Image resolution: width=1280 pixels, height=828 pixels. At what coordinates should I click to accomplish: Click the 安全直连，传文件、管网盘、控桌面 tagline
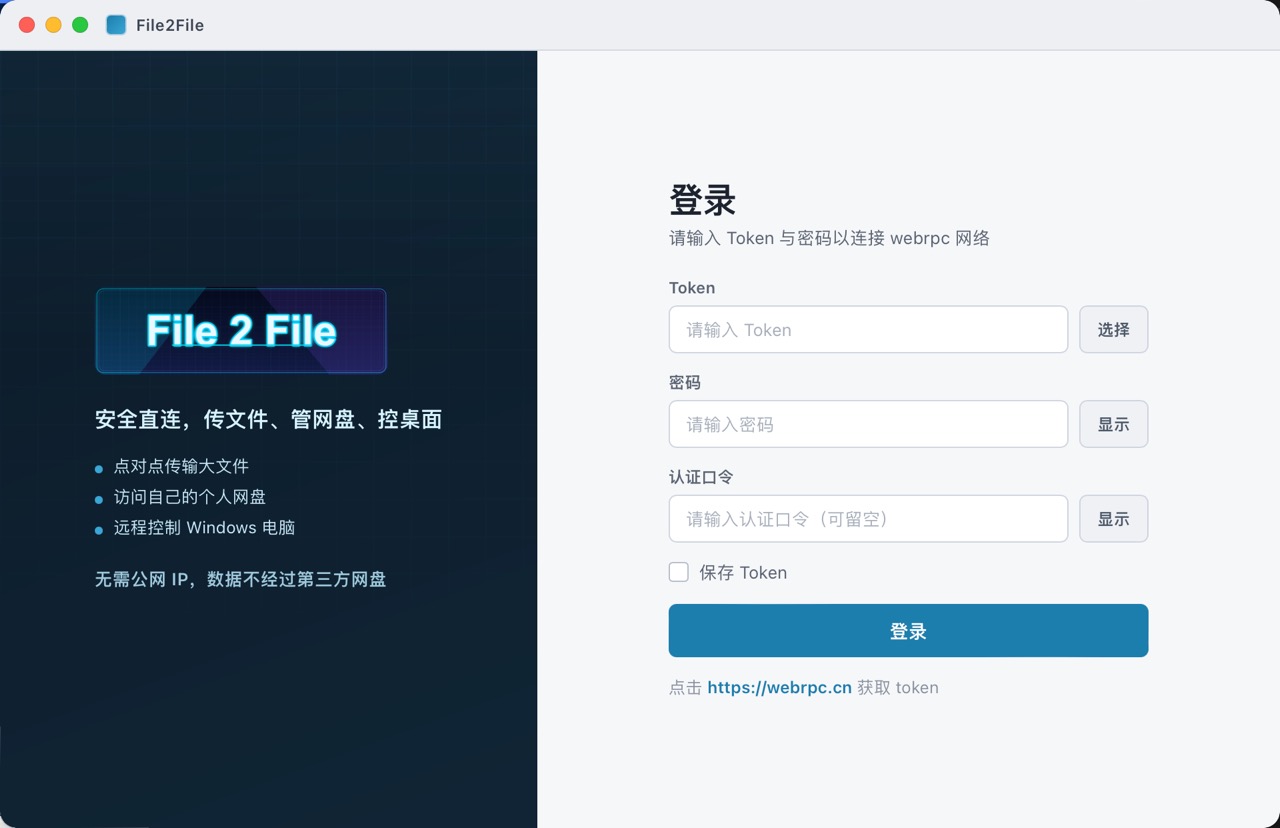pyautogui.click(x=268, y=420)
